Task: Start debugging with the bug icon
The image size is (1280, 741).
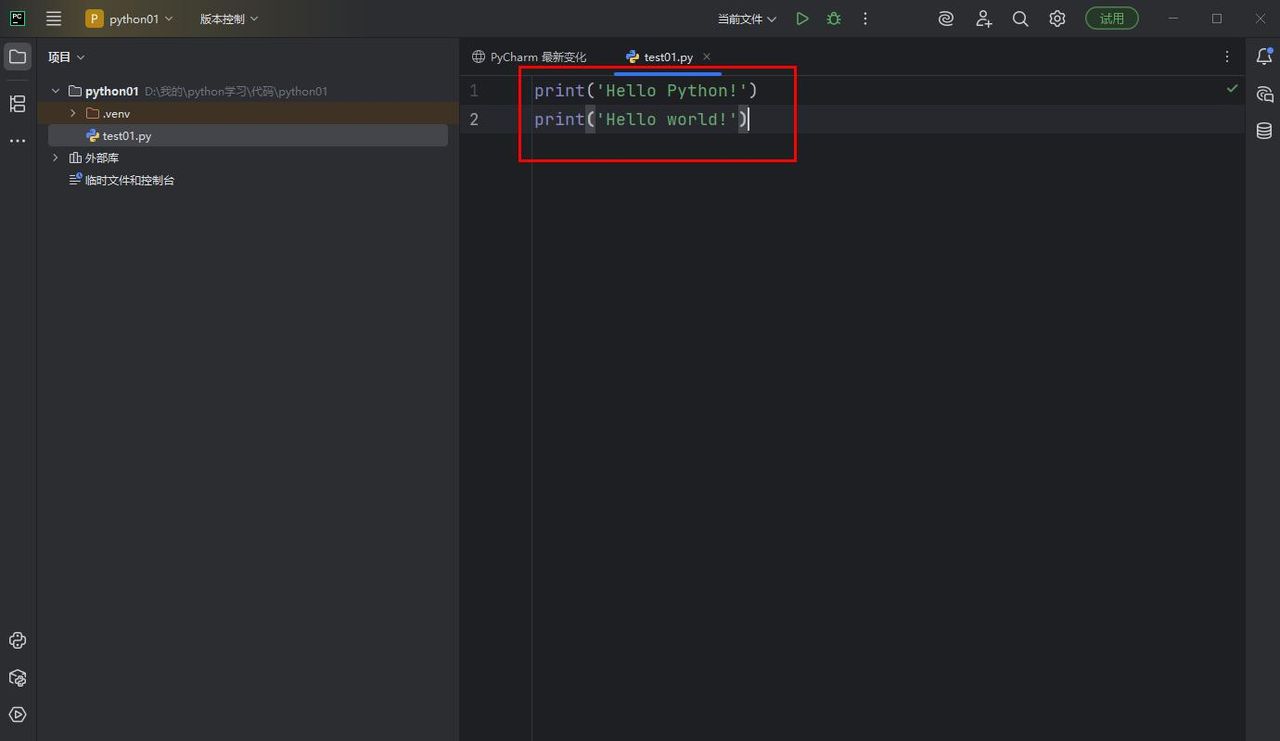Action: [x=833, y=19]
